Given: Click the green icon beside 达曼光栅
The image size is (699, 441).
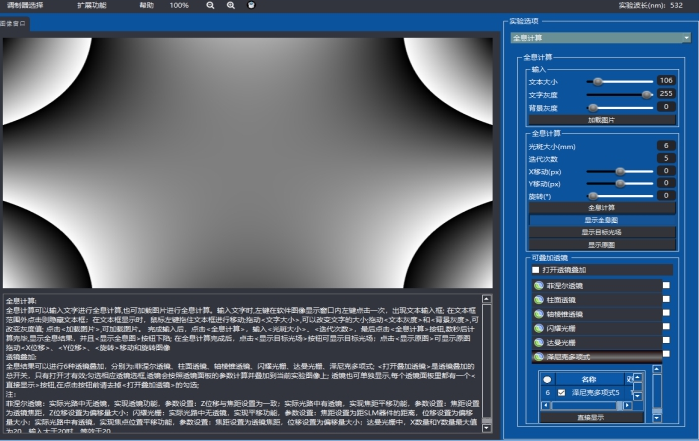Looking at the screenshot, I should pos(539,342).
